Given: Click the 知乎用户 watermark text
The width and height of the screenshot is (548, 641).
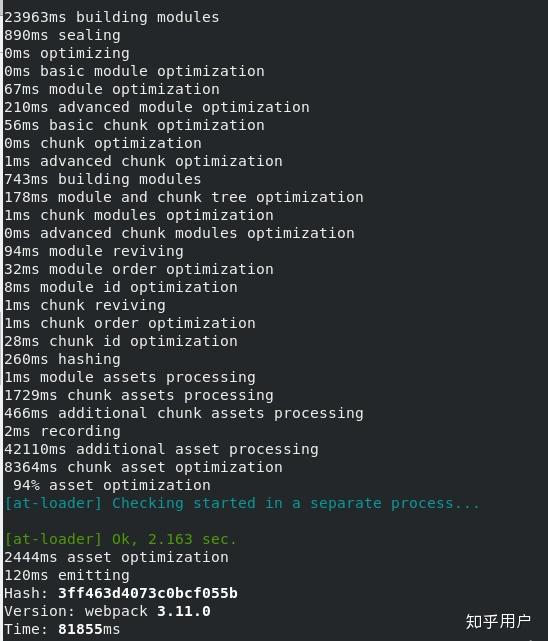Looking at the screenshot, I should pos(498,621).
